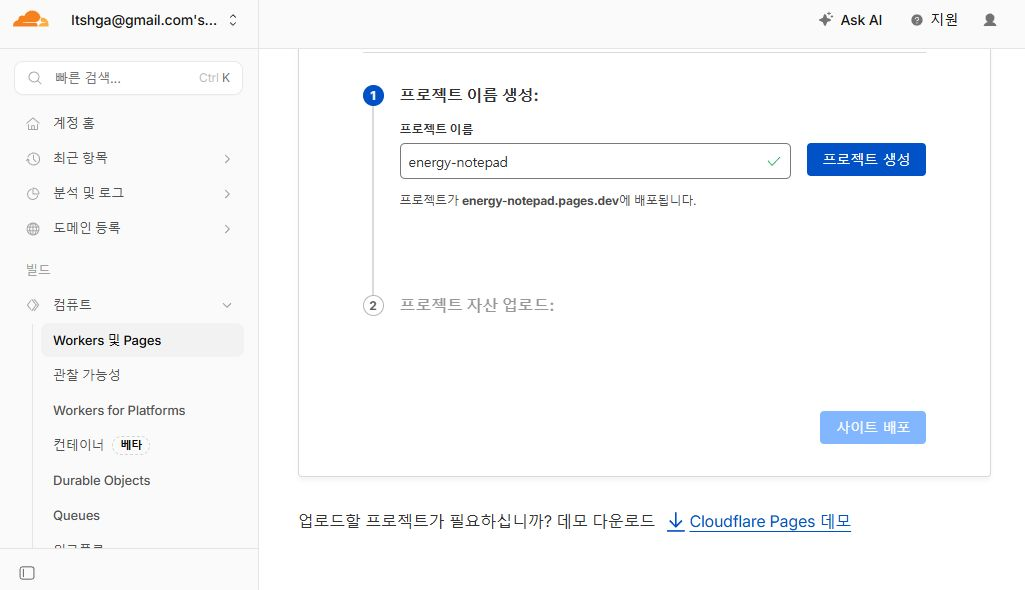1025x590 pixels.
Task: Click the 프로젝트 이름 input with energy-notepad
Action: tap(595, 161)
